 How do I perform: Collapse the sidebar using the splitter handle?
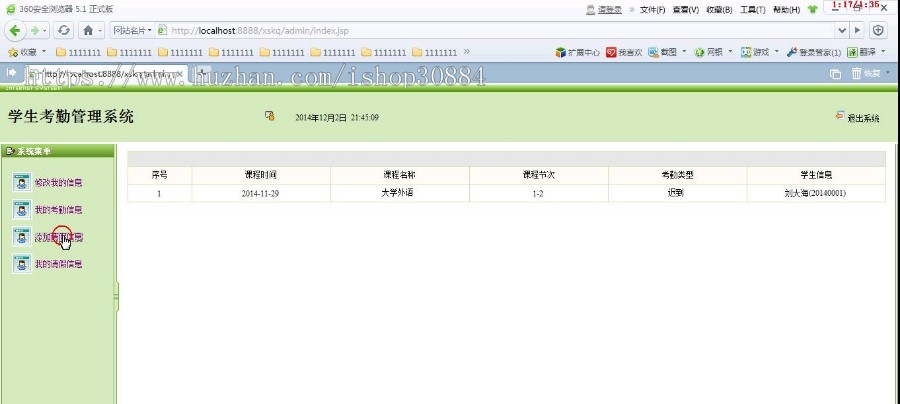[x=117, y=297]
